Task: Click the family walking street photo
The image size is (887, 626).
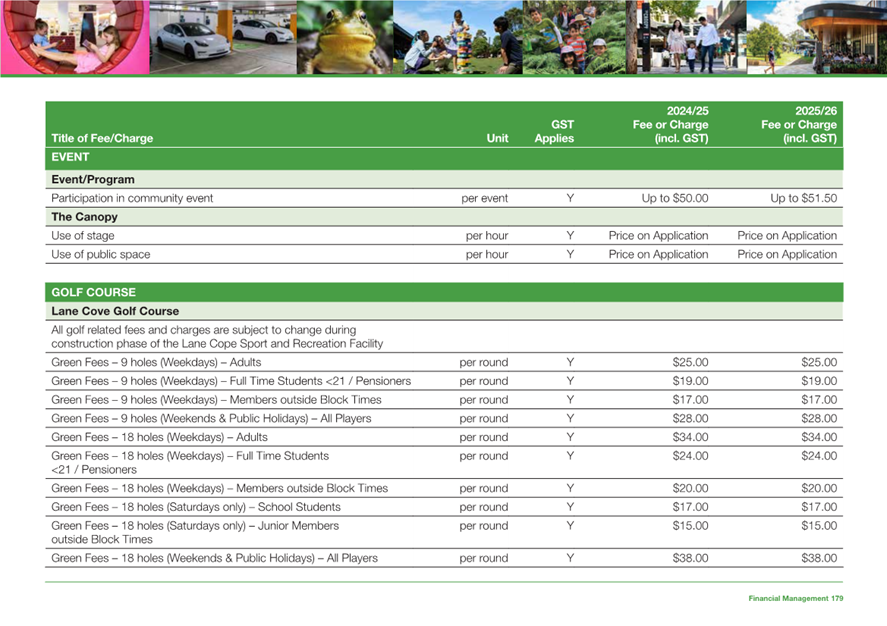Action: (x=686, y=37)
